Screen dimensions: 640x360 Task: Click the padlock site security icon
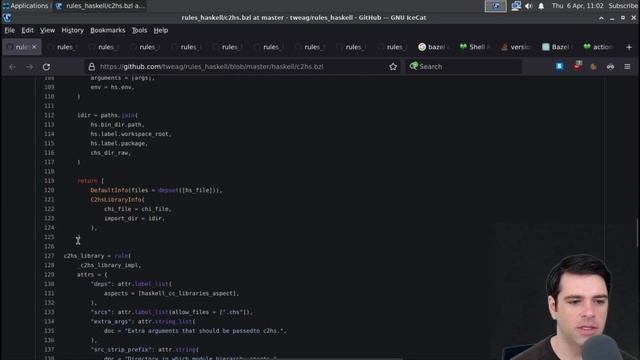[x=91, y=67]
